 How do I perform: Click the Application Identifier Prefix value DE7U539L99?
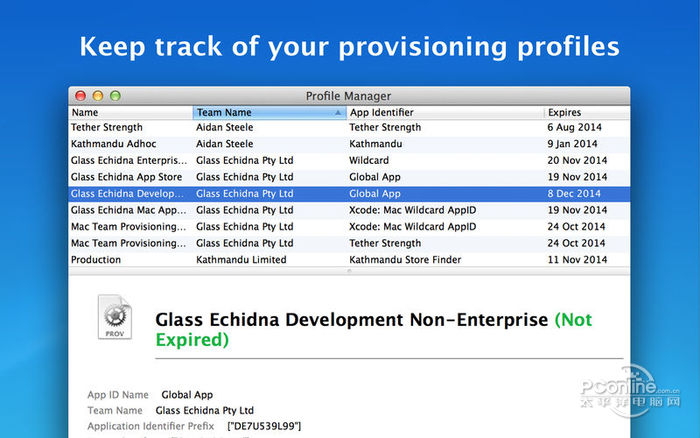tap(264, 426)
